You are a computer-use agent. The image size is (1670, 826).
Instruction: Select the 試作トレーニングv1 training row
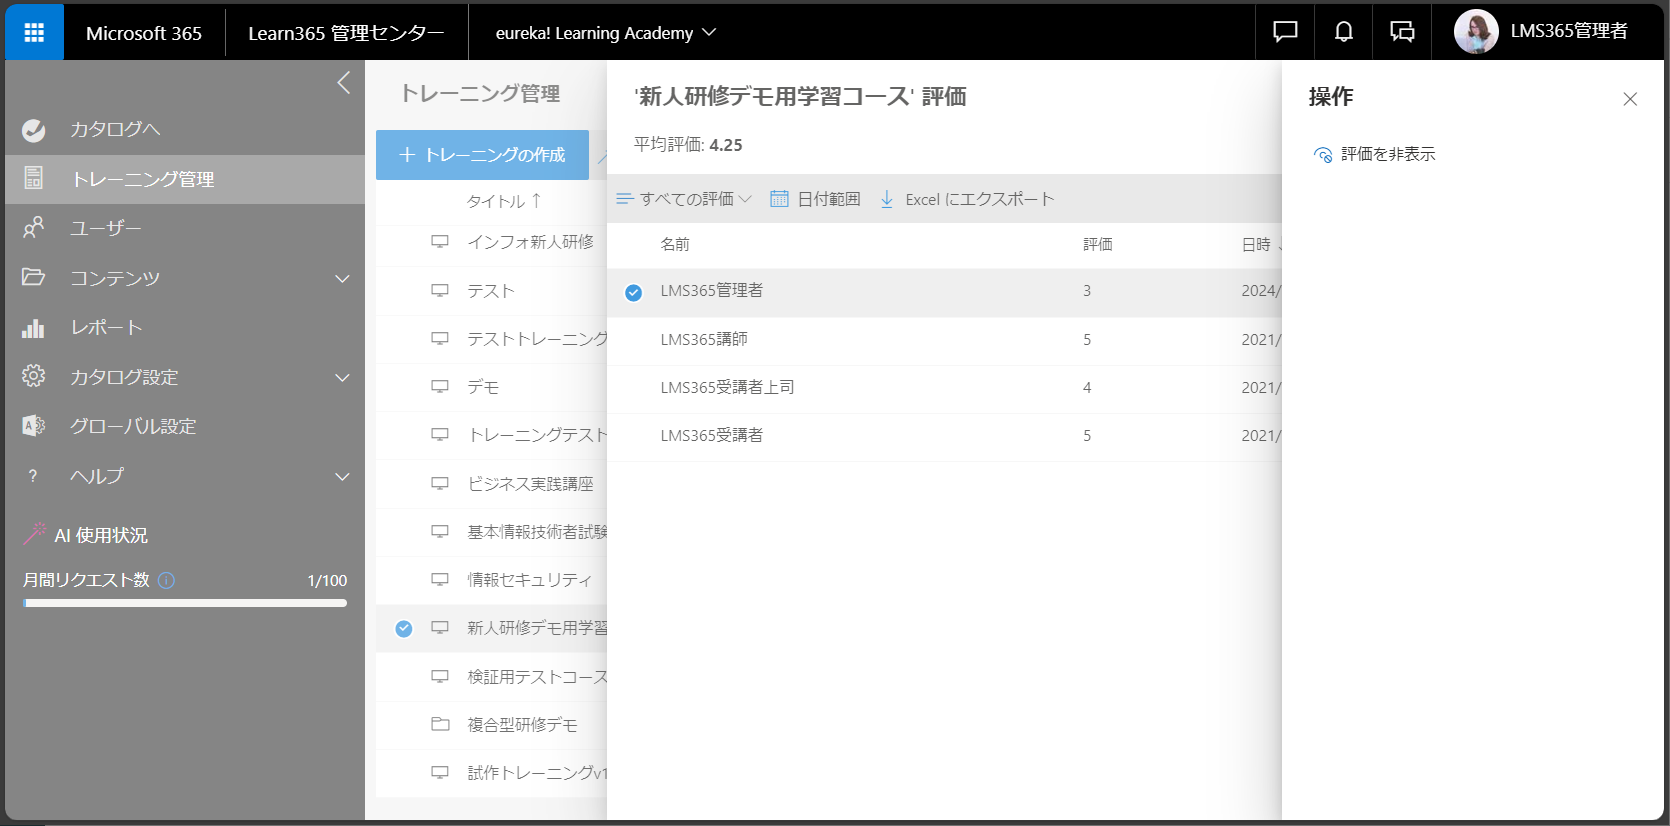click(x=491, y=773)
